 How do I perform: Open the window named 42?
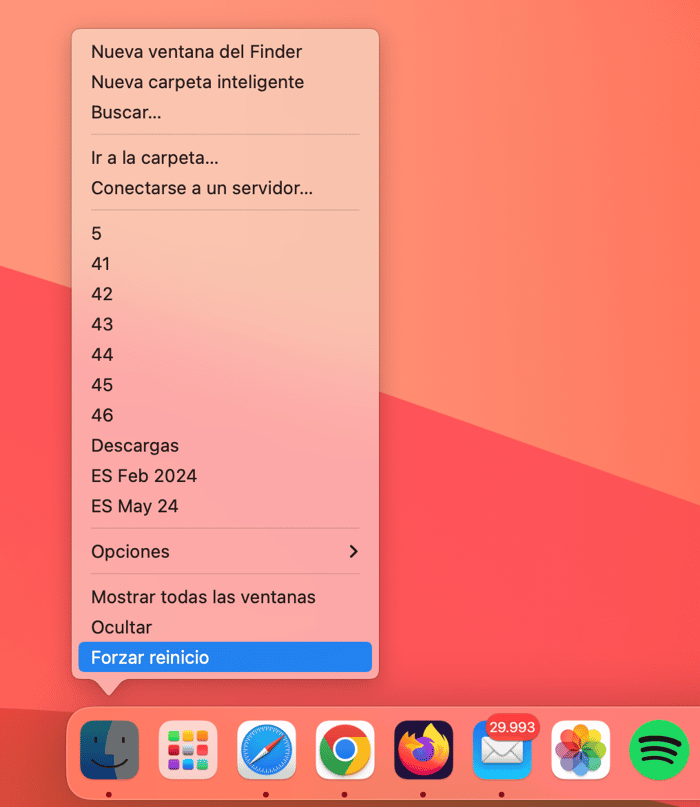[x=225, y=294]
